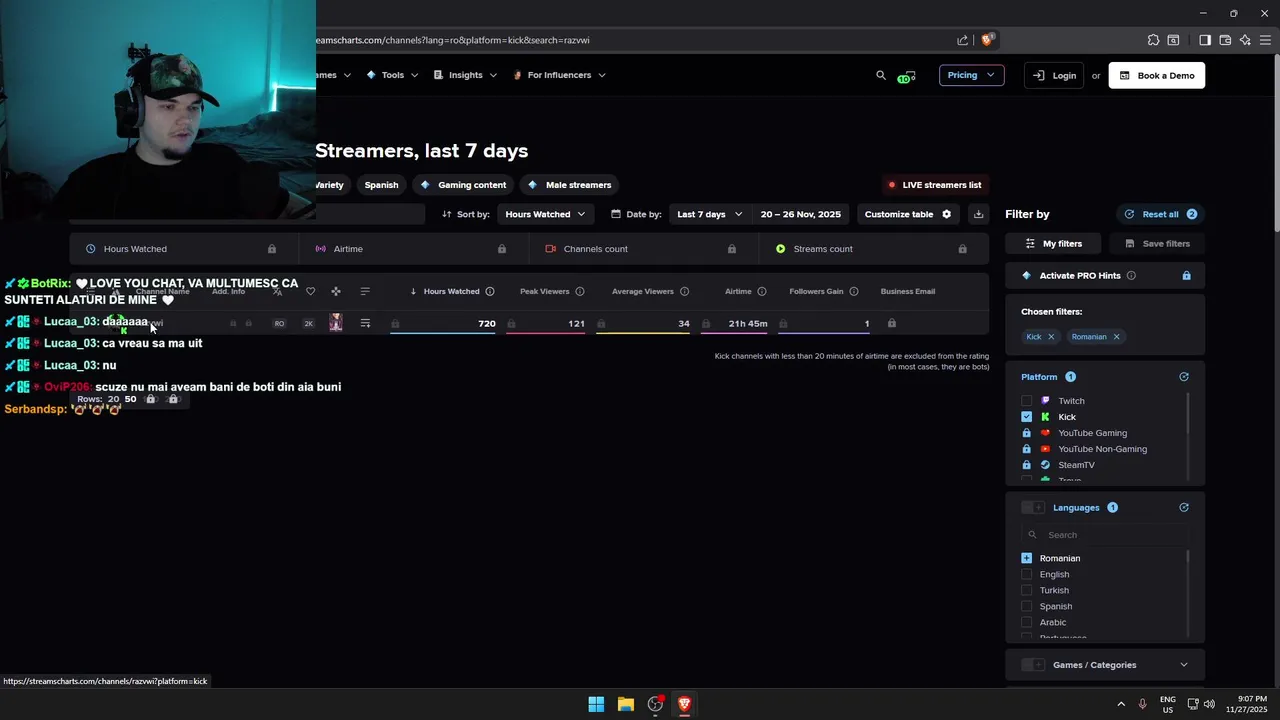The height and width of the screenshot is (720, 1280).
Task: Show hidden system tray icons
Action: click(1121, 704)
